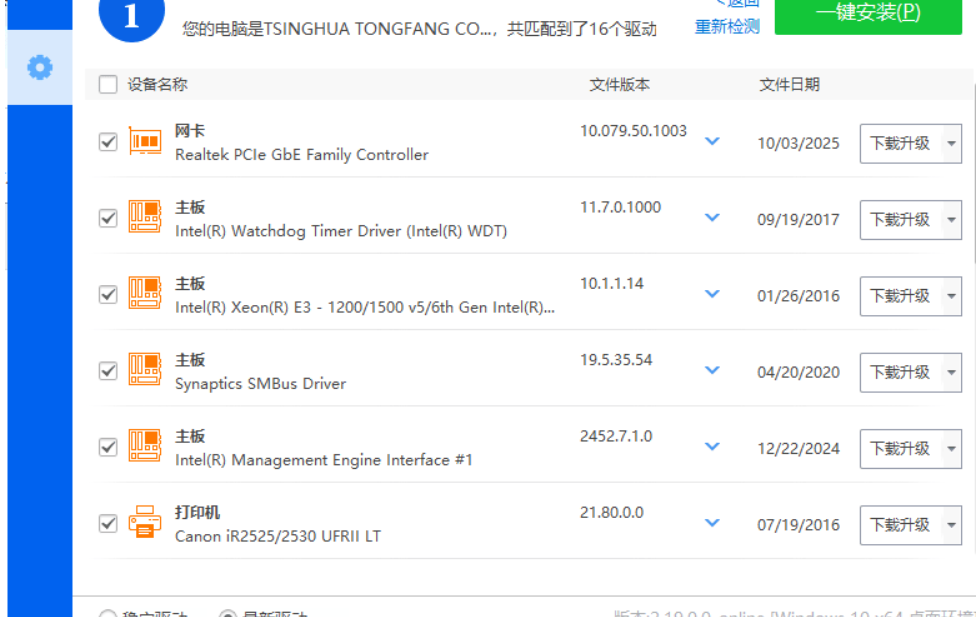
Task: Expand the version chevron for Realtek 10.079.50.1003
Action: click(712, 142)
